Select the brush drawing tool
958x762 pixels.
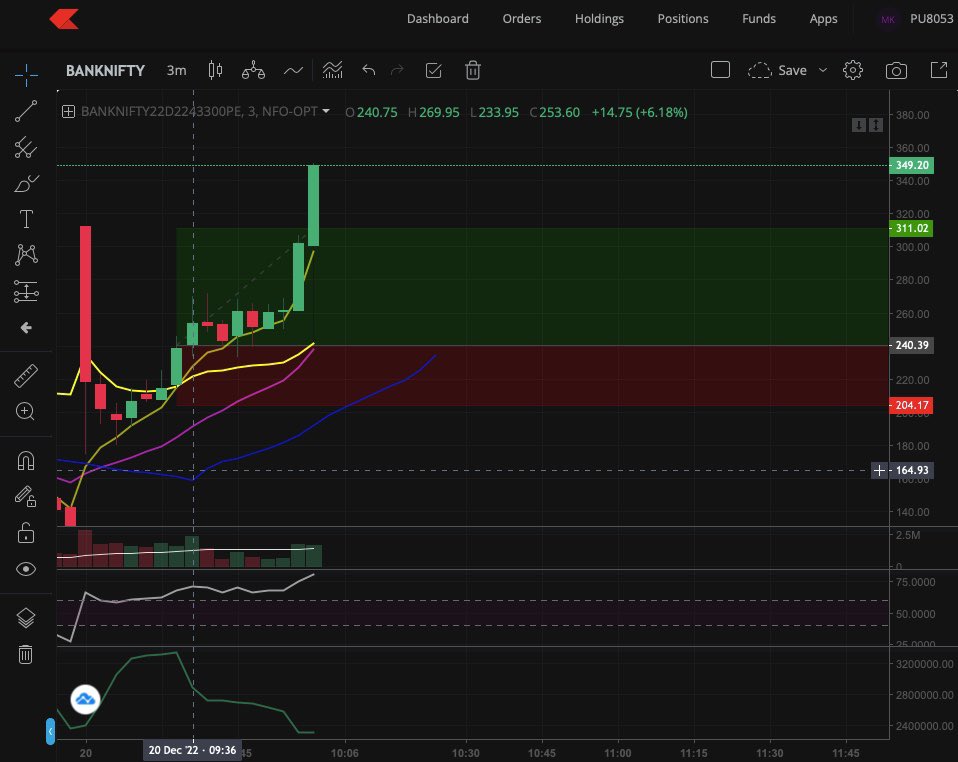pyautogui.click(x=26, y=183)
